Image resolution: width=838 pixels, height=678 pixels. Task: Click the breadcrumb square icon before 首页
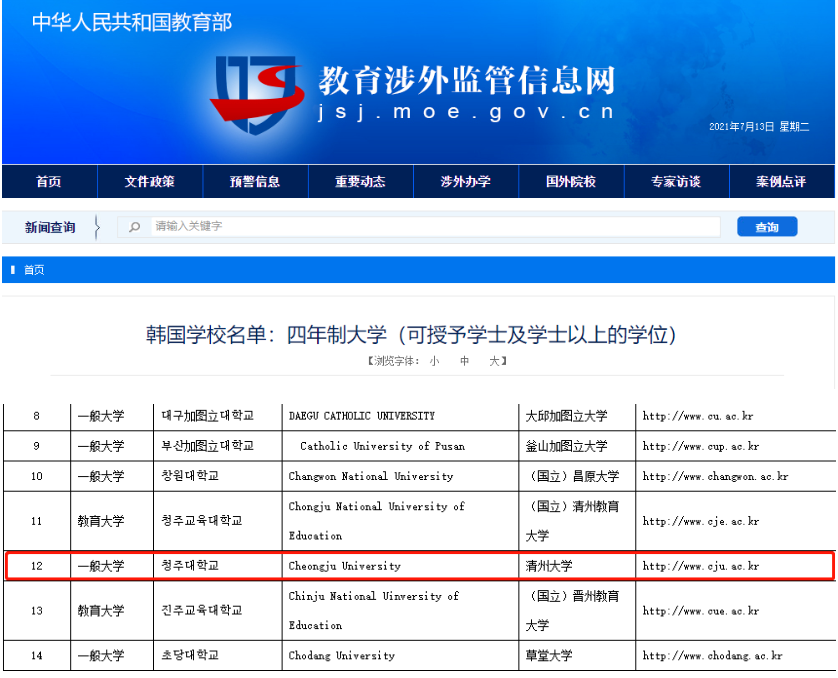14,270
